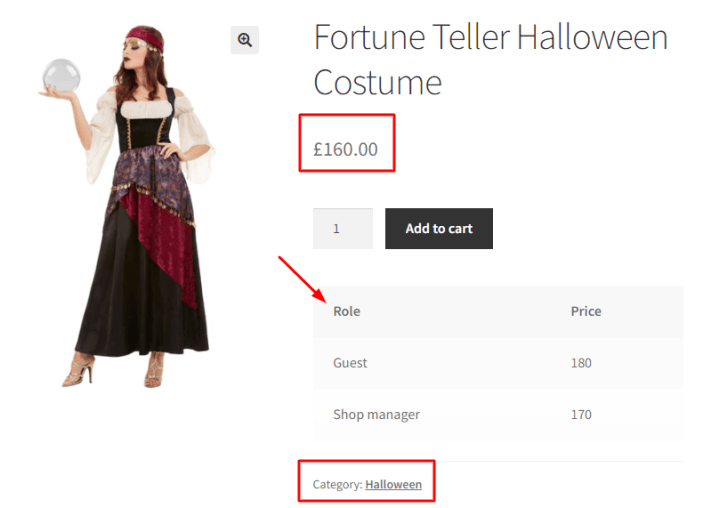Click the Price column header

tap(585, 311)
